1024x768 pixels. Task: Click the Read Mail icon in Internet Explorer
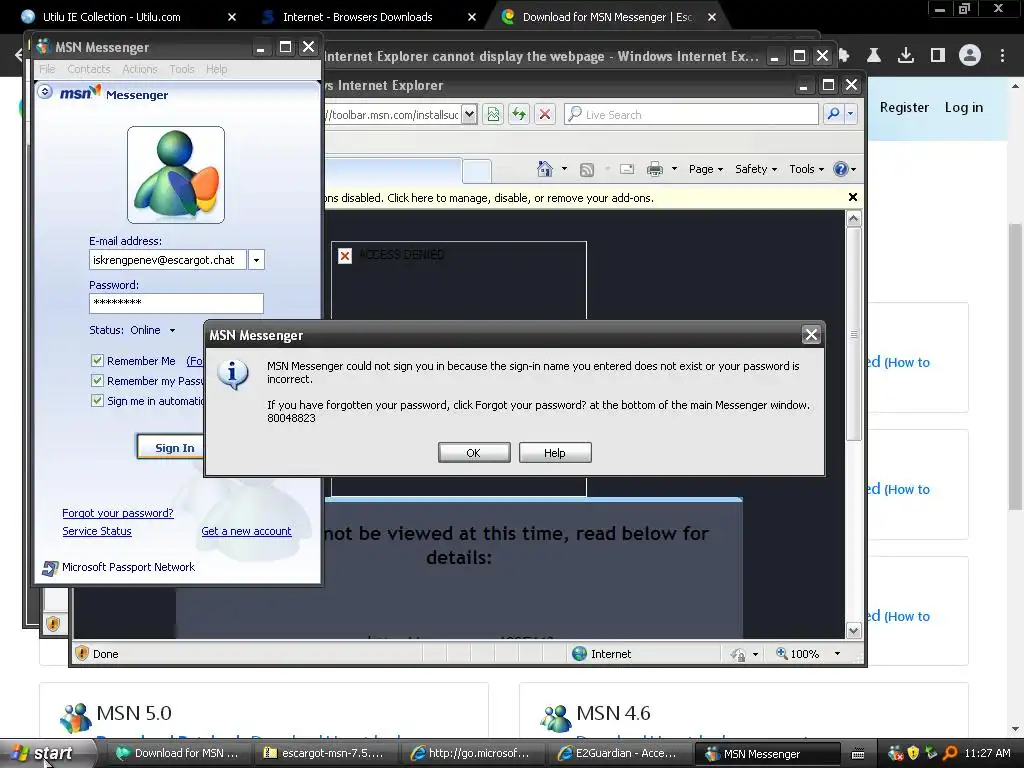(x=627, y=169)
